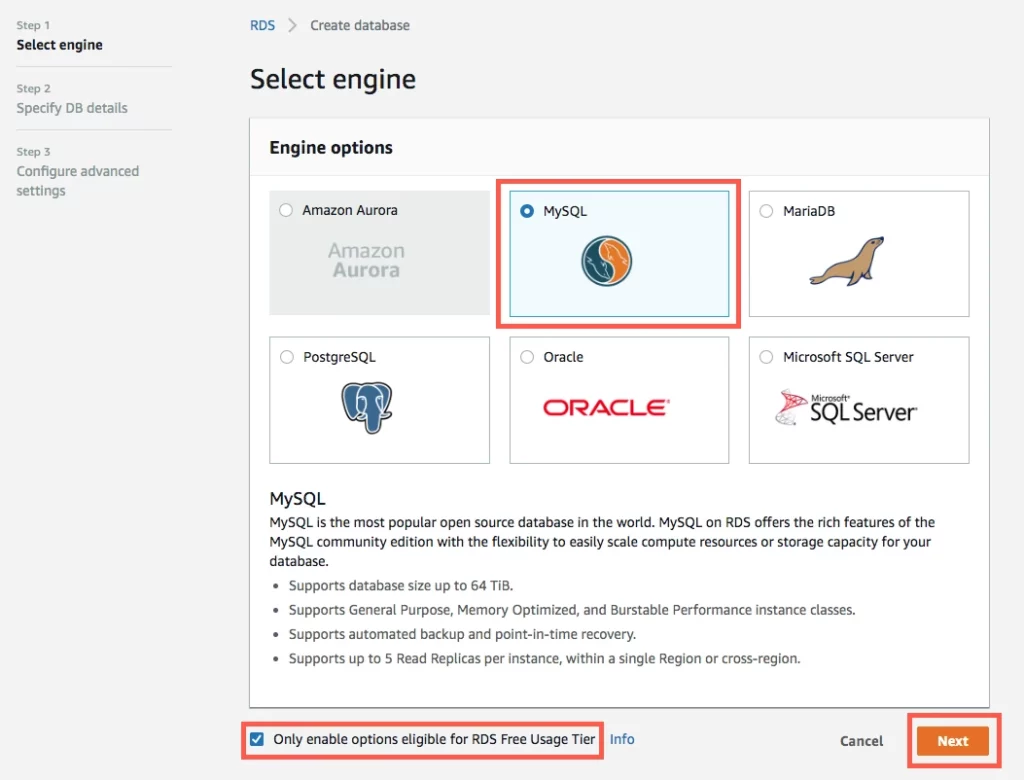Select the Microsoft SQL Server radio button

click(x=766, y=357)
